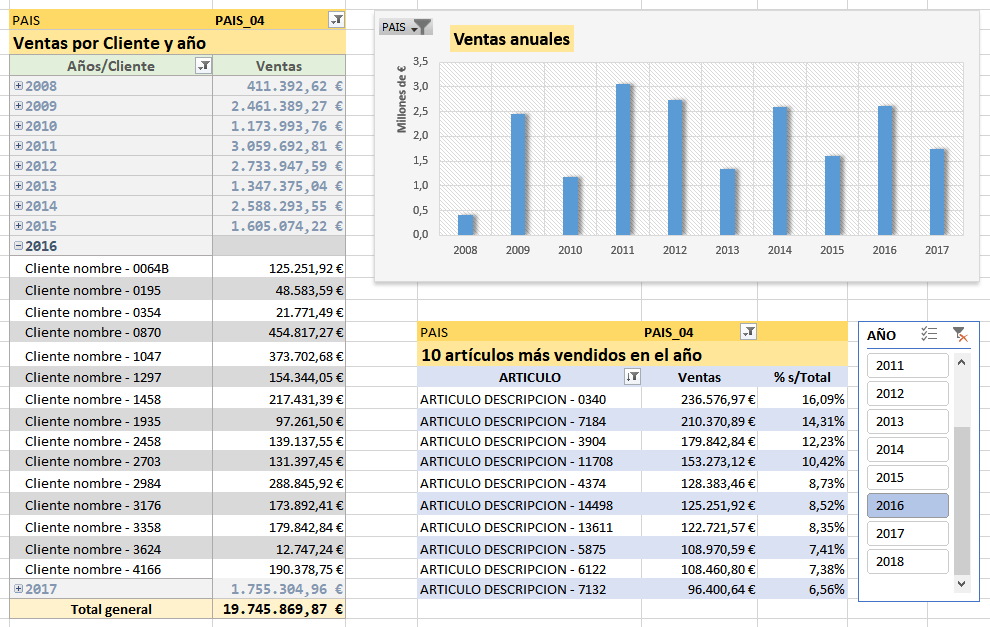Click the selected 2016 slicer item

[x=907, y=505]
